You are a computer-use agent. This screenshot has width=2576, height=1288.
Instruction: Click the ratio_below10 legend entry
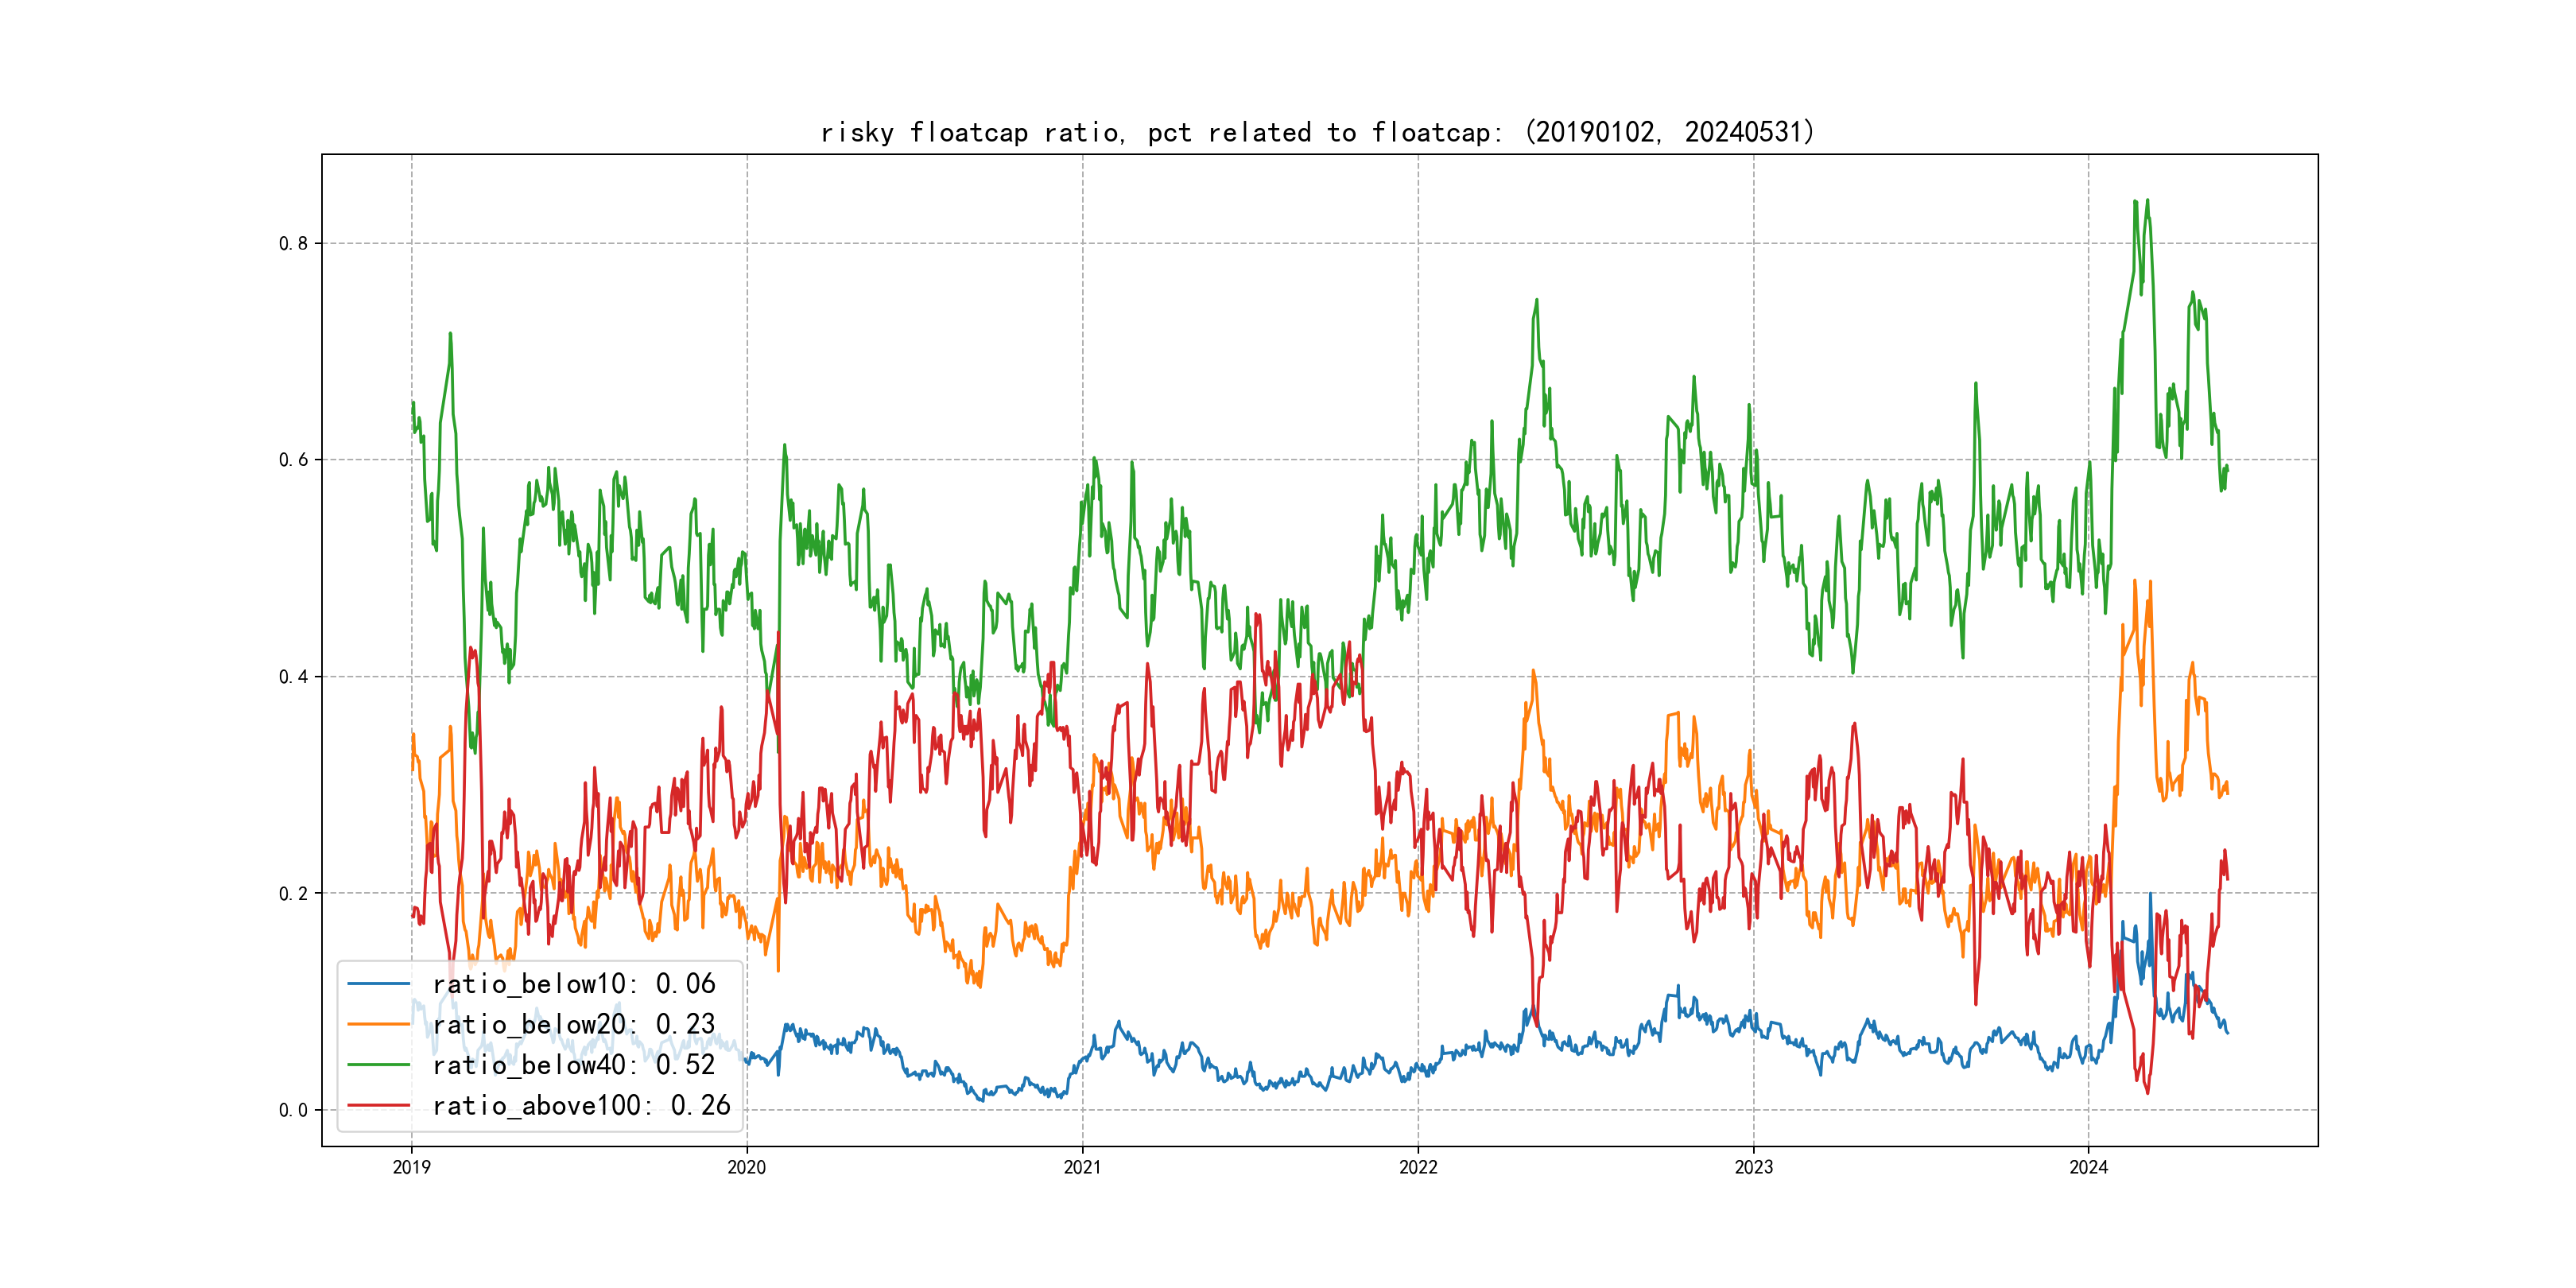click(x=573, y=984)
